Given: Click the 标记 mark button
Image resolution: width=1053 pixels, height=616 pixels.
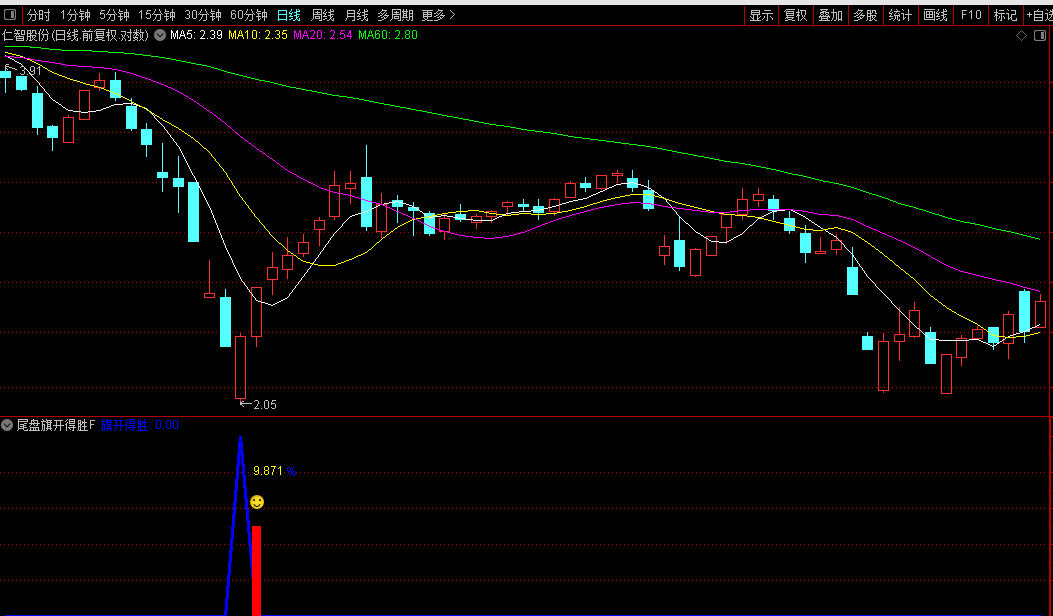Looking at the screenshot, I should click(x=1005, y=15).
